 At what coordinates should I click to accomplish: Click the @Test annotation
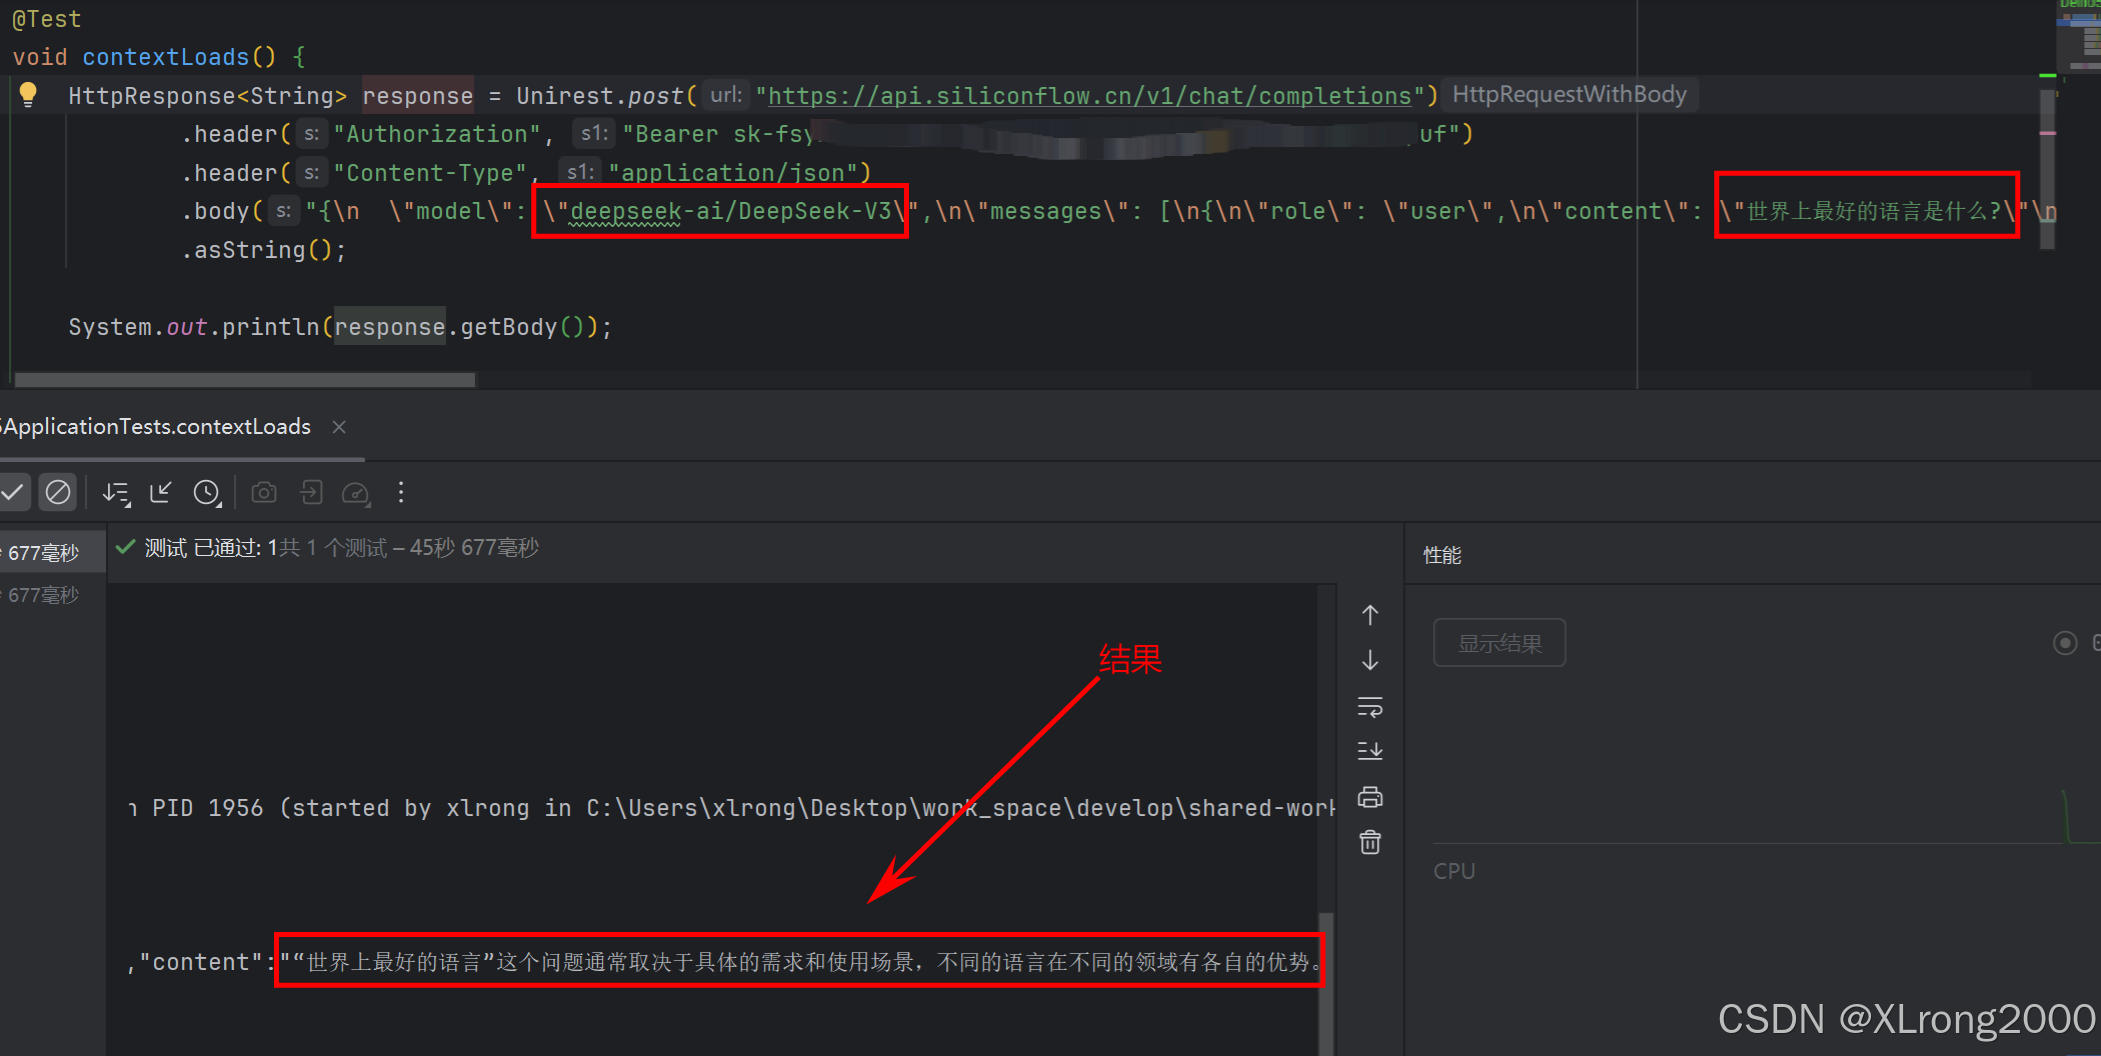pyautogui.click(x=47, y=19)
